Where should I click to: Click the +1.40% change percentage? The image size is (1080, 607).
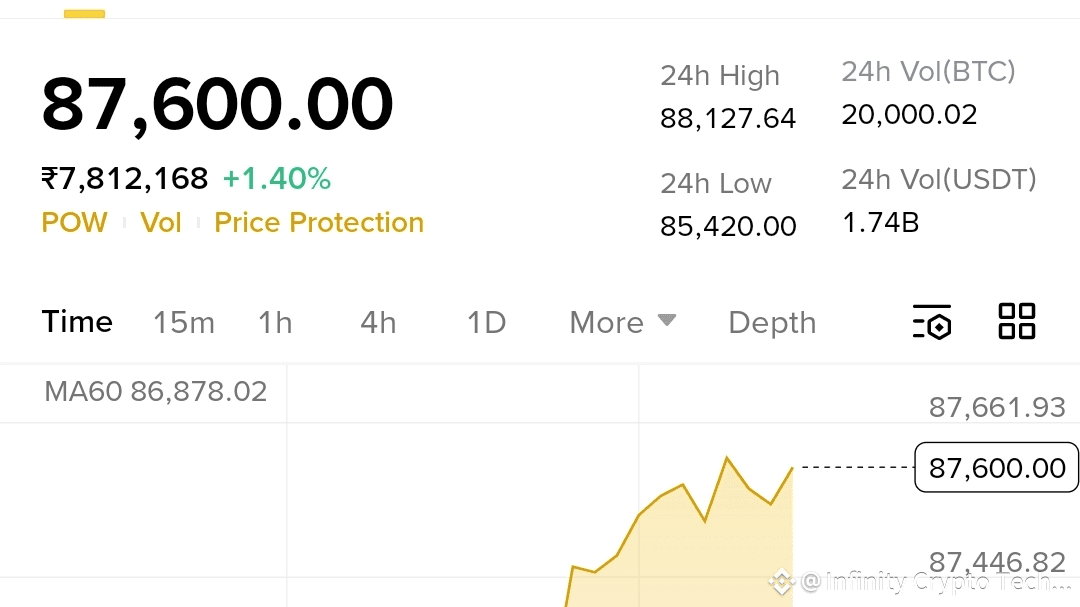tap(277, 178)
